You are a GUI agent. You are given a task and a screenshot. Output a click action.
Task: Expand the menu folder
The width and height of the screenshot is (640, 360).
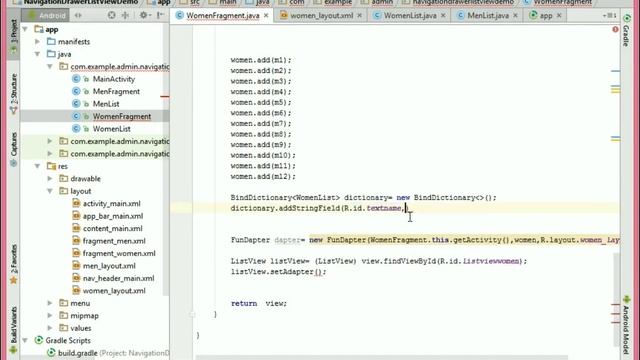(x=50, y=303)
